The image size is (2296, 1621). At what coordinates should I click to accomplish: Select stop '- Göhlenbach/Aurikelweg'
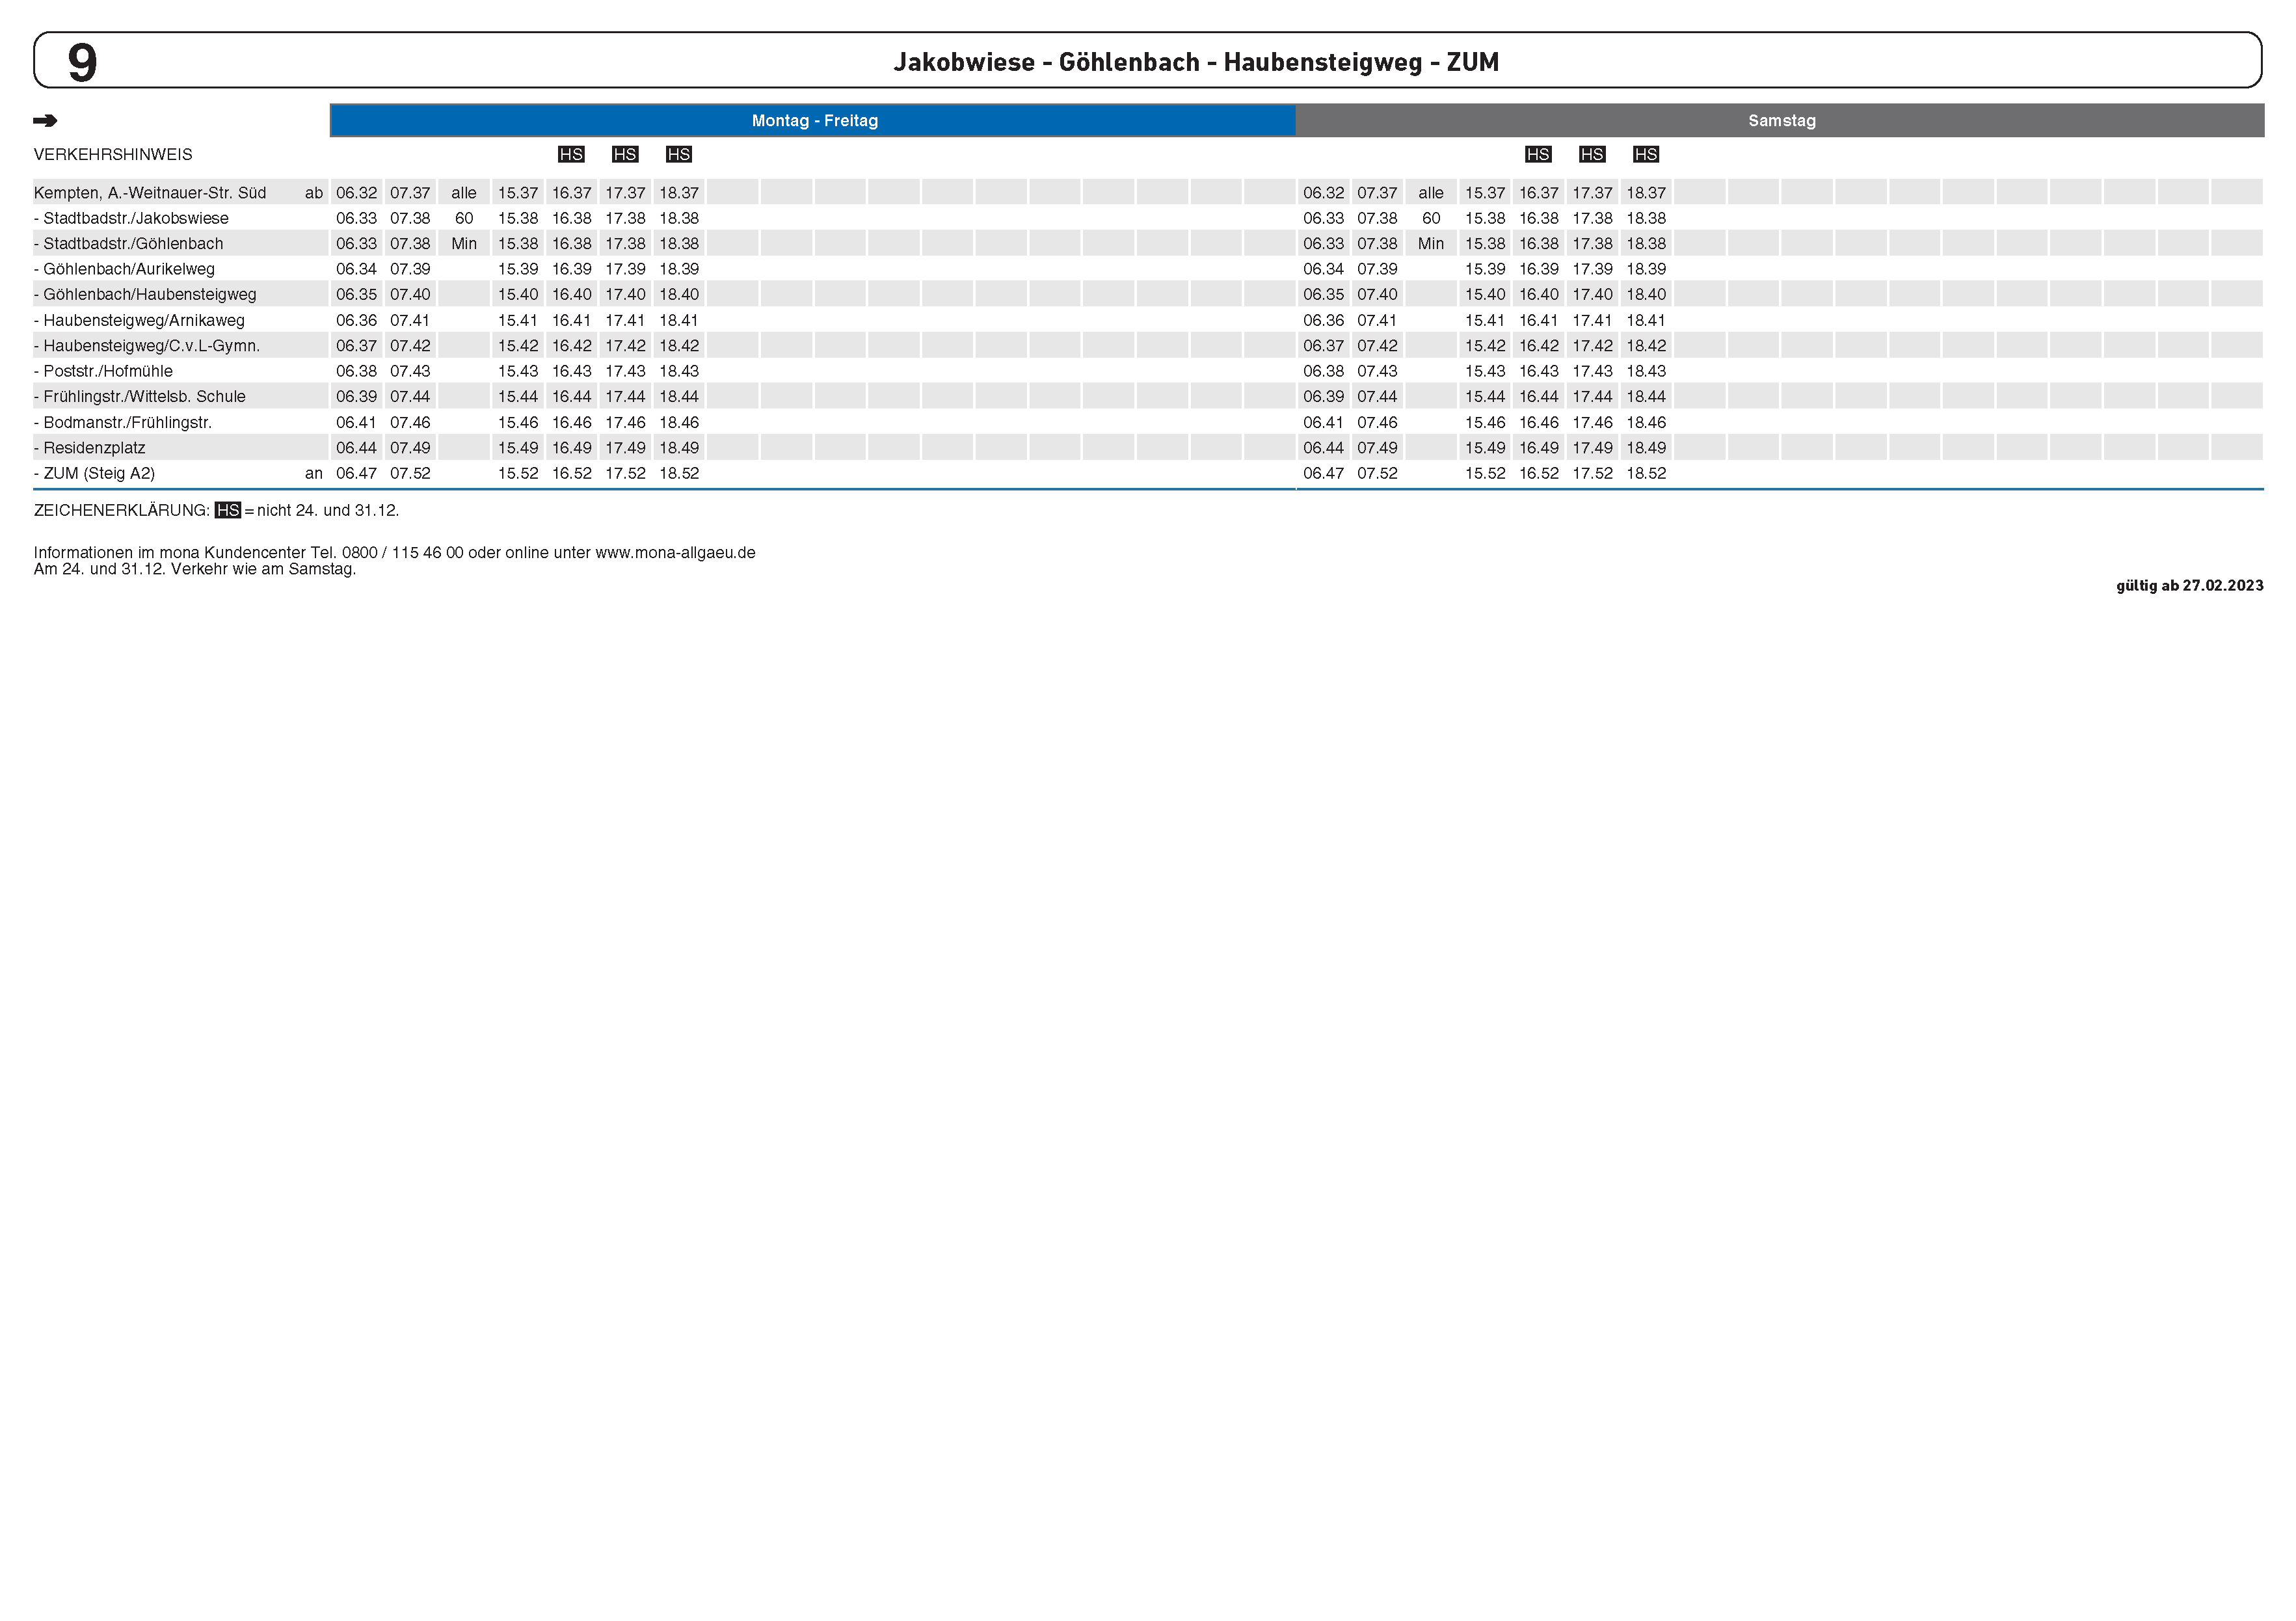tap(124, 269)
